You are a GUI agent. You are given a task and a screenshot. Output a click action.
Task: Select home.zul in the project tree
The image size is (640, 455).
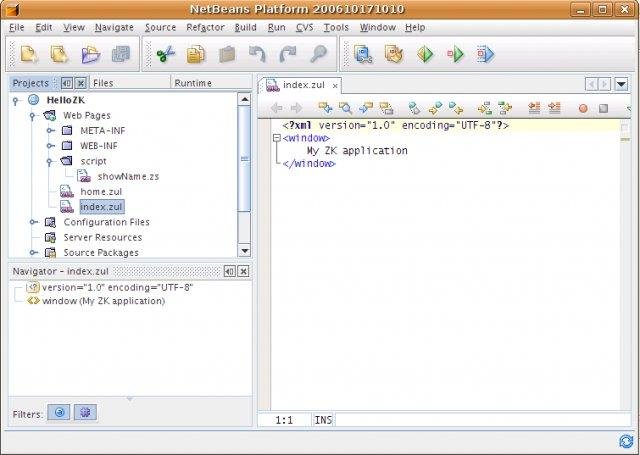(101, 191)
